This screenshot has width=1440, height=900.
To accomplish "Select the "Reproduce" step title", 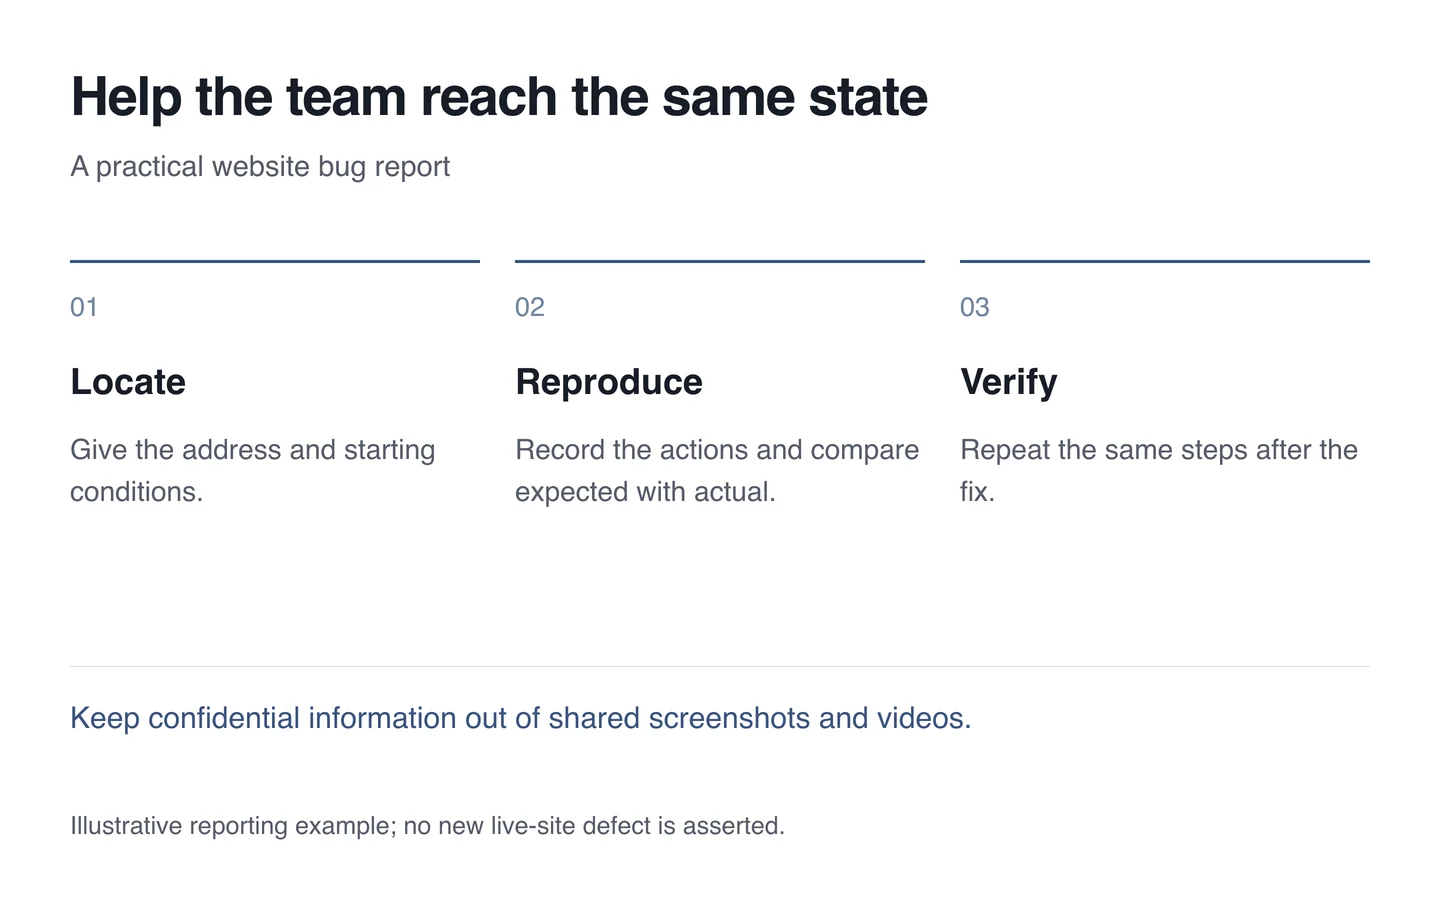I will click(x=609, y=382).
